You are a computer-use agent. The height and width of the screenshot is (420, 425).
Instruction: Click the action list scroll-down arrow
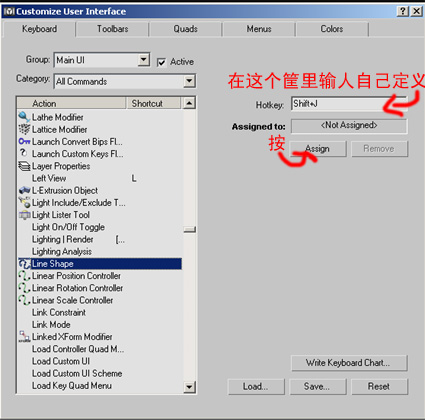[x=189, y=387]
